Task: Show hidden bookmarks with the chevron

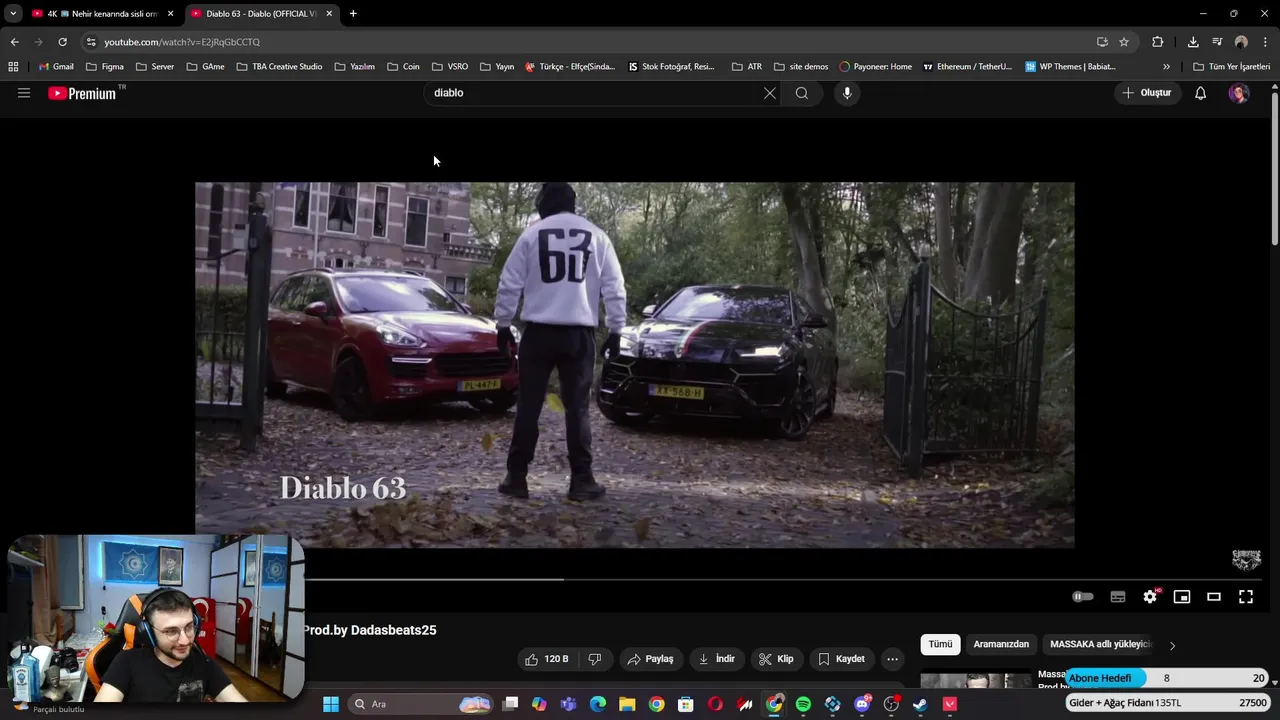Action: pos(1166,67)
